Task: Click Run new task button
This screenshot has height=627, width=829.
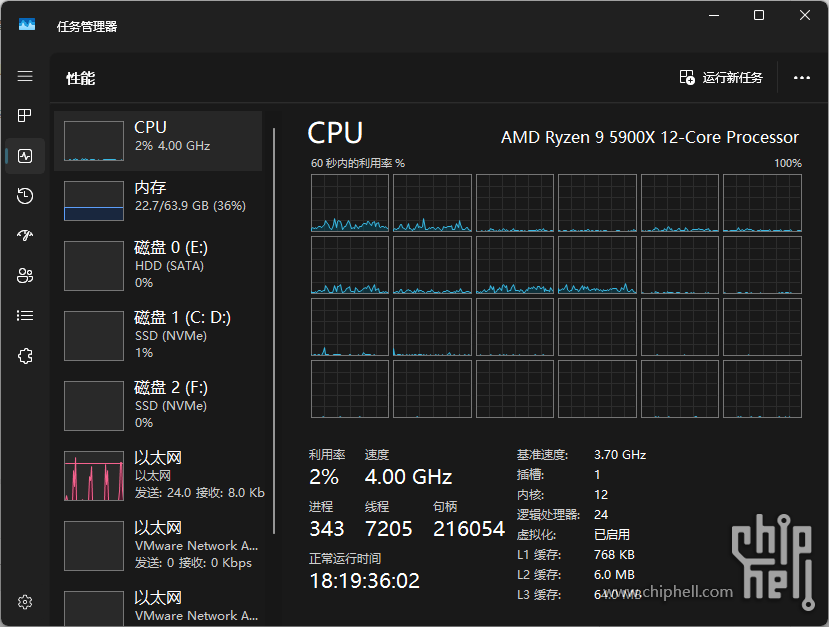Action: pyautogui.click(x=721, y=78)
